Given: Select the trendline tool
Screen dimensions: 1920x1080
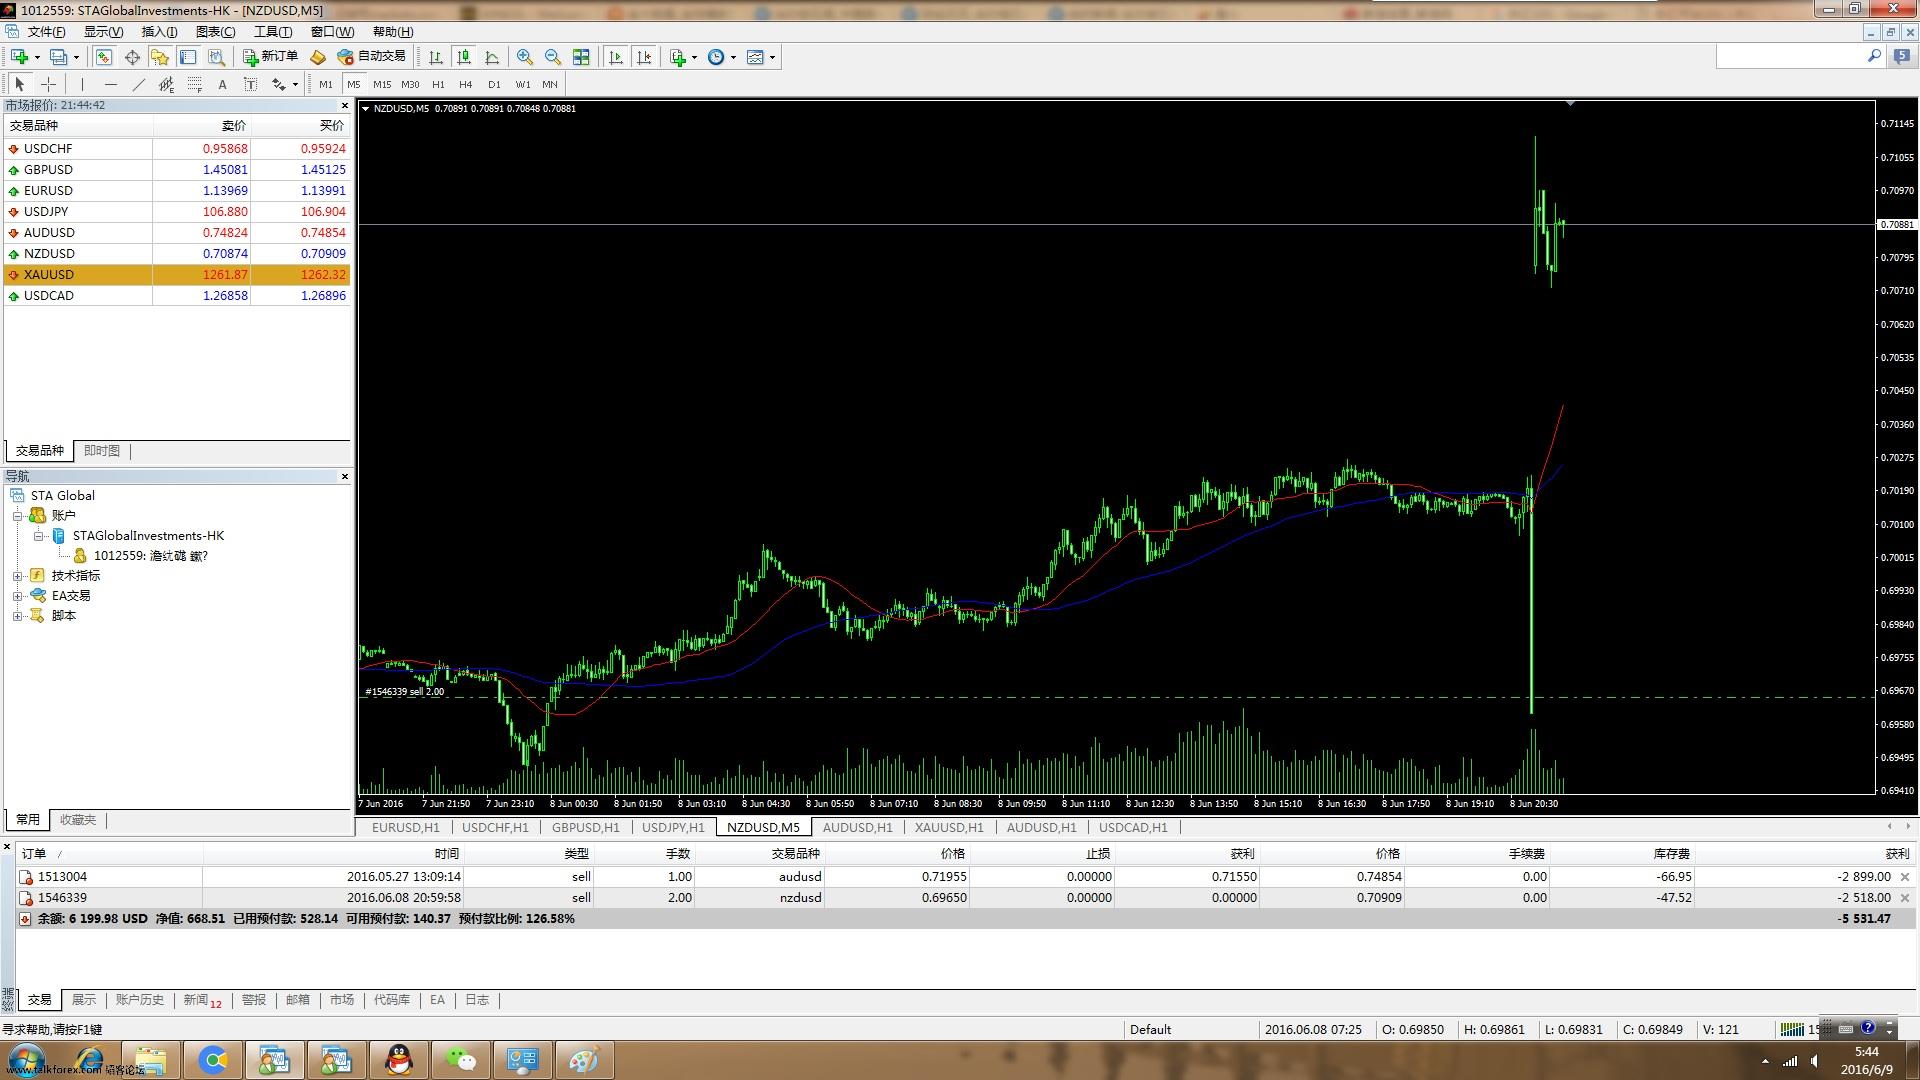Looking at the screenshot, I should coord(138,84).
